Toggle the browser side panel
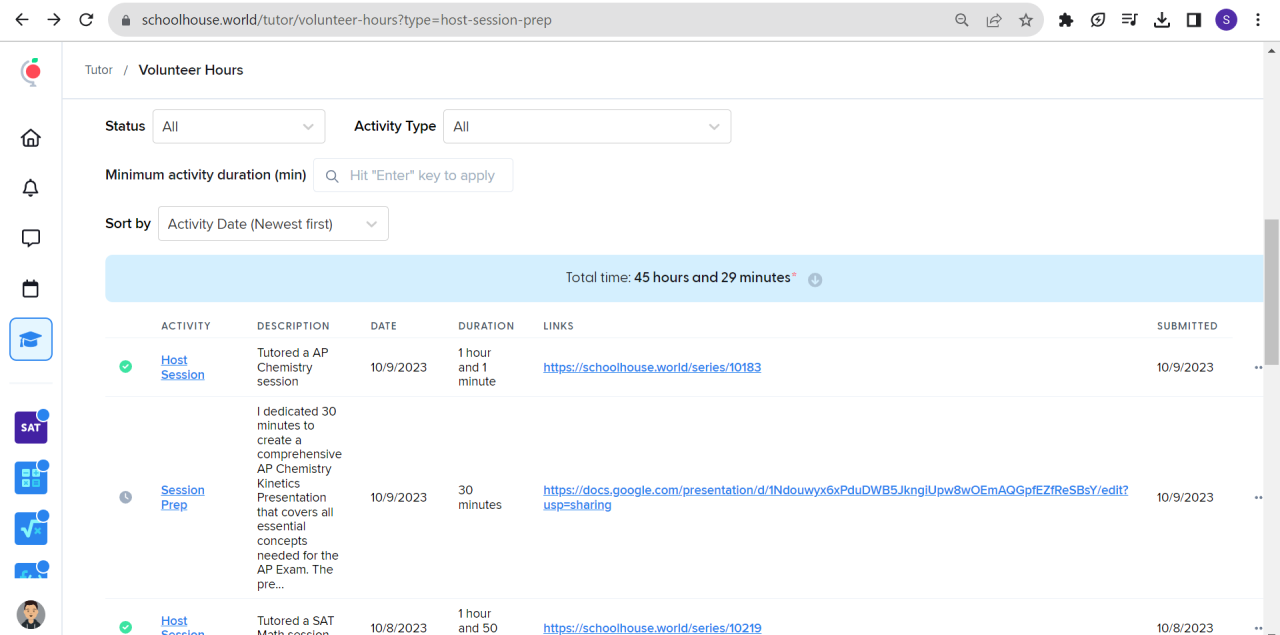 [x=1194, y=20]
